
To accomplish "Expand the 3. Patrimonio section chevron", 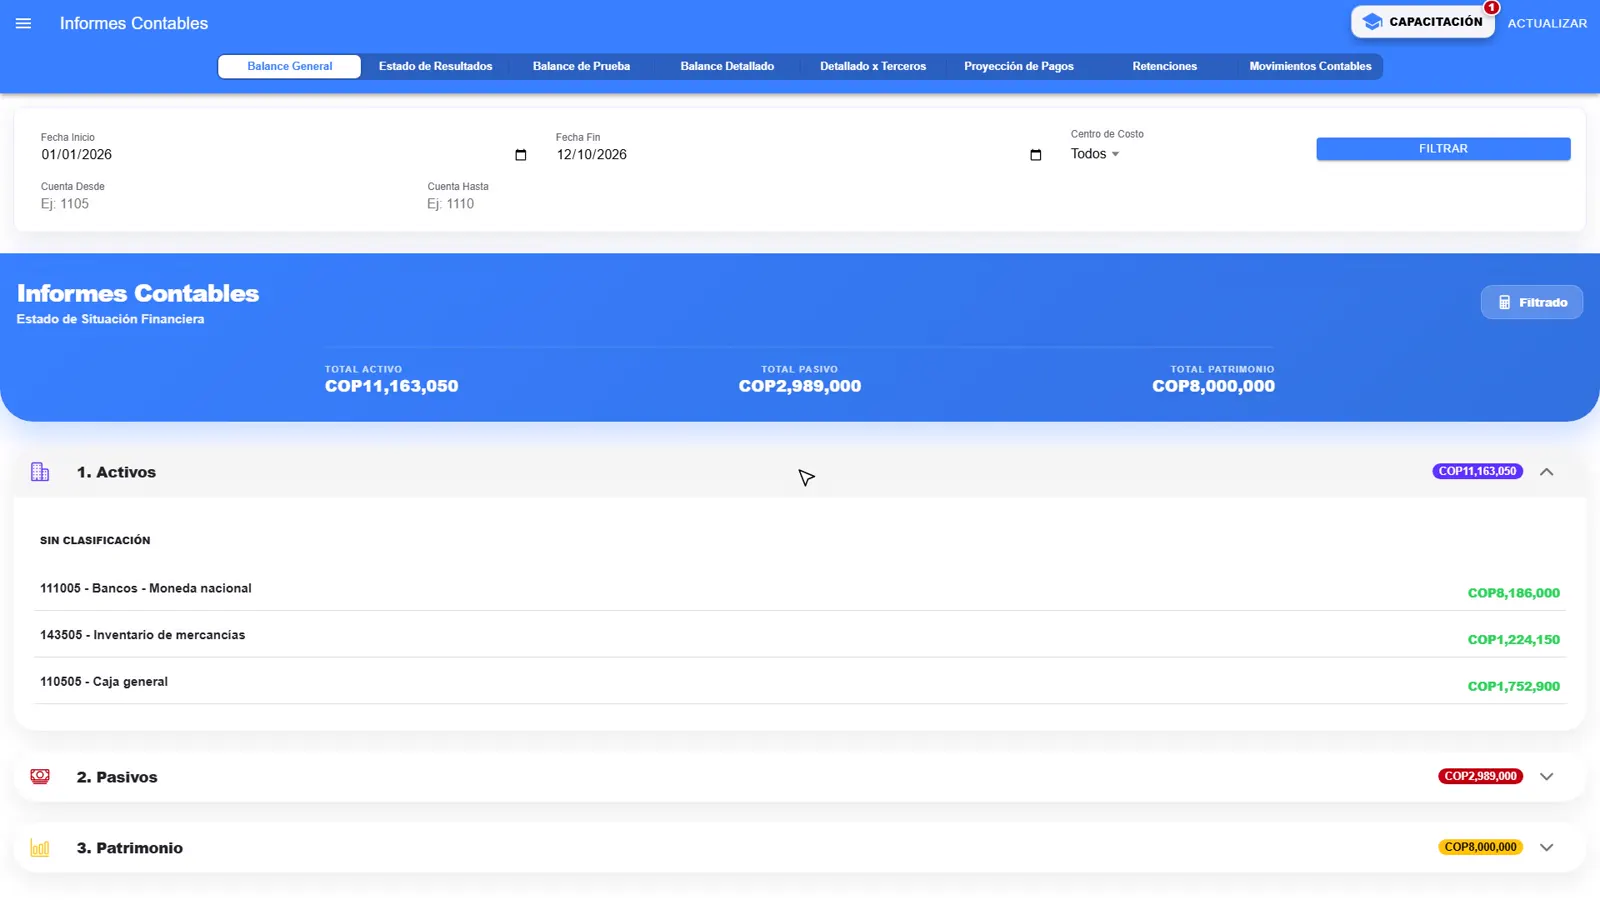I will pos(1547,848).
